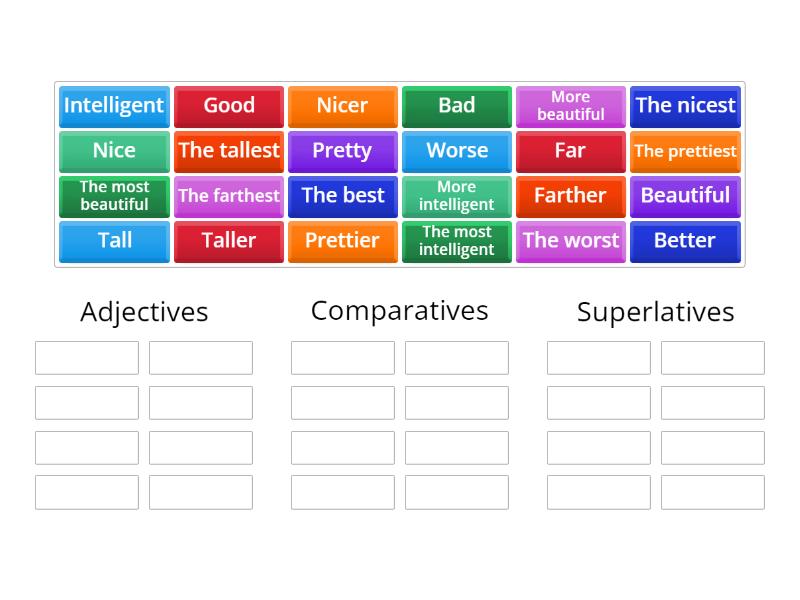
Task: Select the Worse tile
Action: tap(456, 151)
